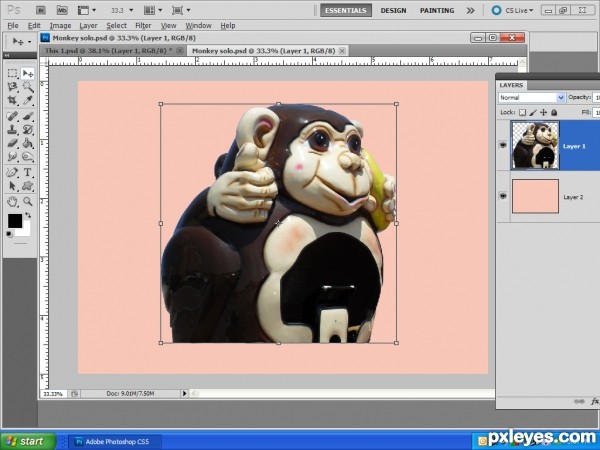Click the lock transparent pixels icon
Viewport: 600px width, 450px height.
click(522, 112)
